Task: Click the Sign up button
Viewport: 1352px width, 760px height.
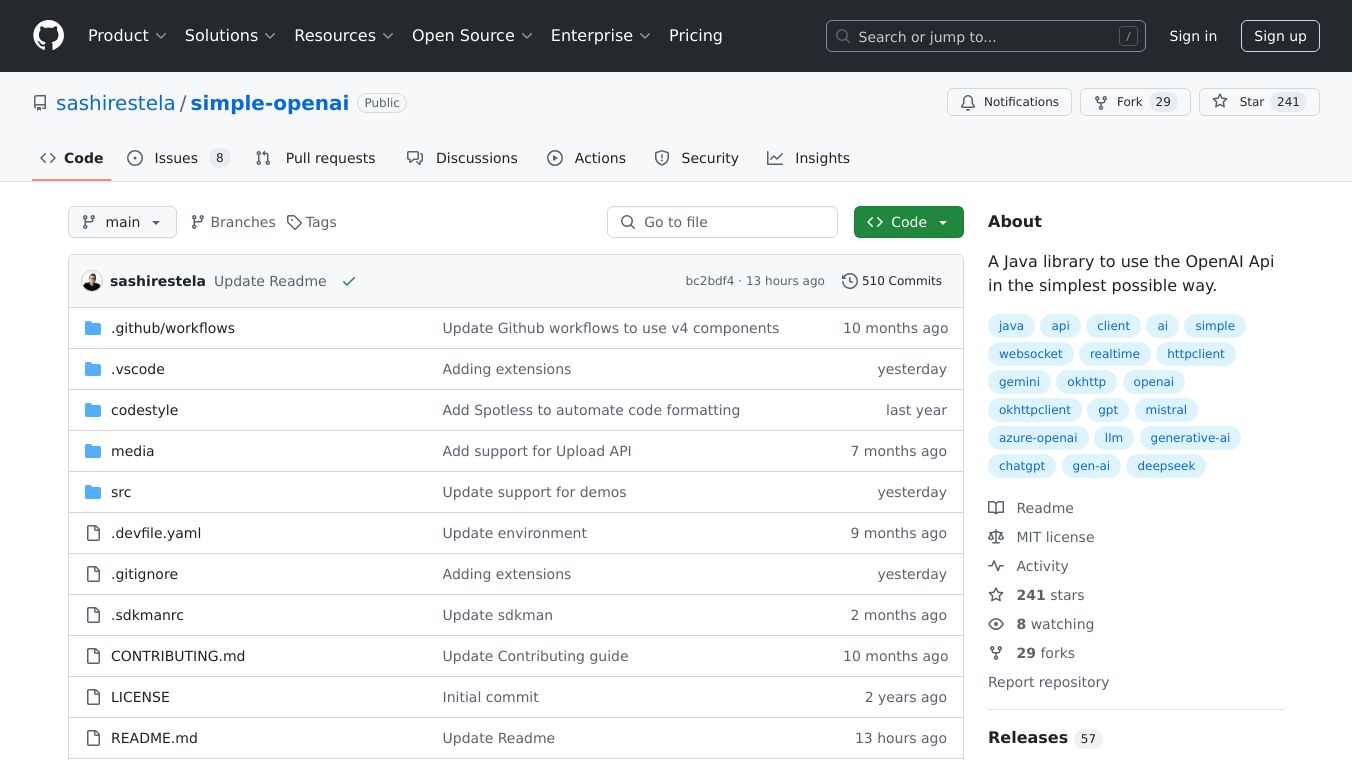Action: (x=1280, y=36)
